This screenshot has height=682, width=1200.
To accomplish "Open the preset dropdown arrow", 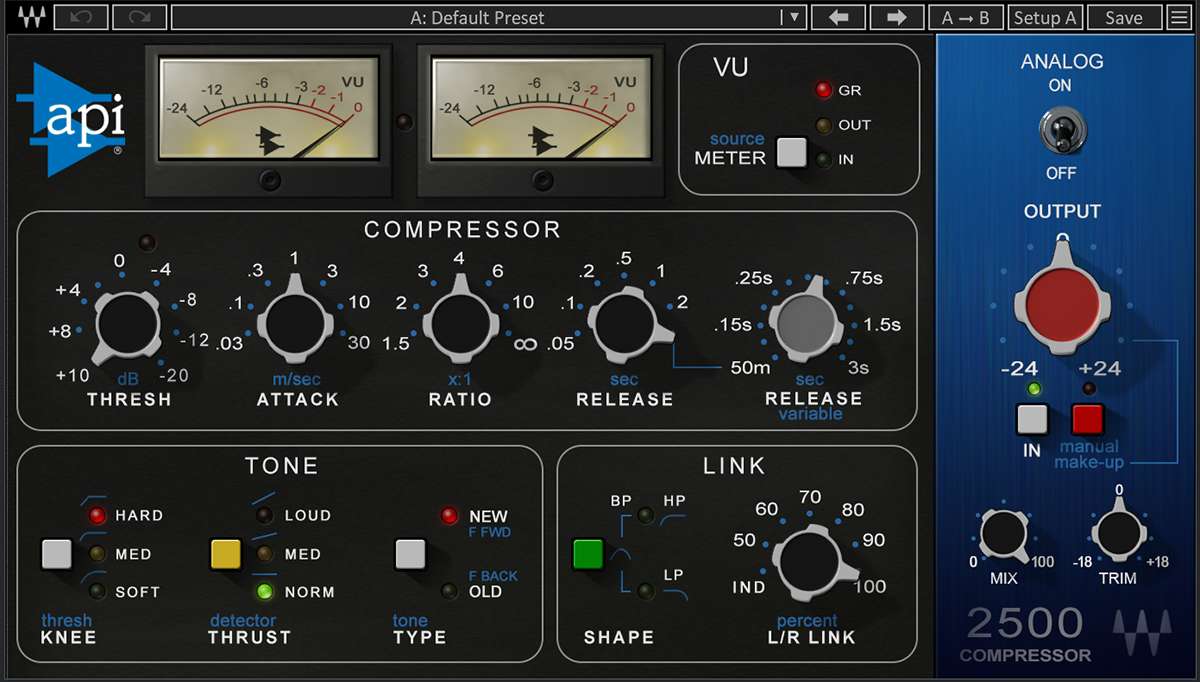I will [x=793, y=17].
